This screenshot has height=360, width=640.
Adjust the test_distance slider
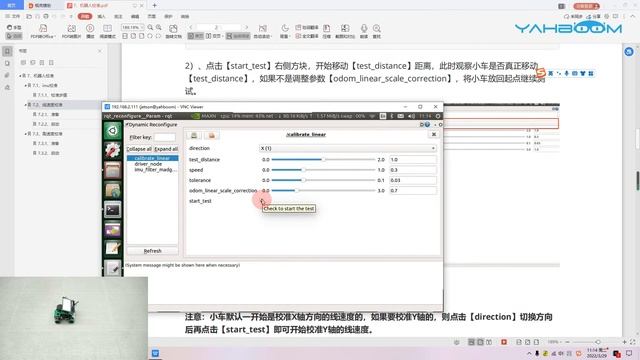coord(323,160)
